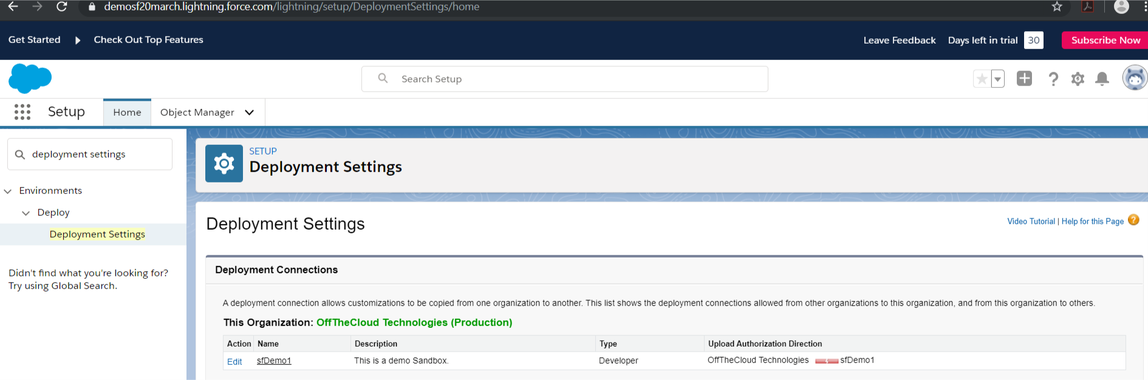
Task: Click Get Started in the trial banner
Action: click(34, 40)
